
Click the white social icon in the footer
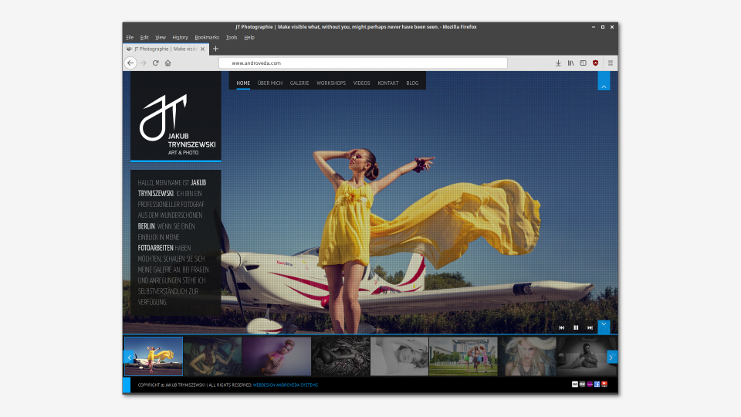click(575, 384)
